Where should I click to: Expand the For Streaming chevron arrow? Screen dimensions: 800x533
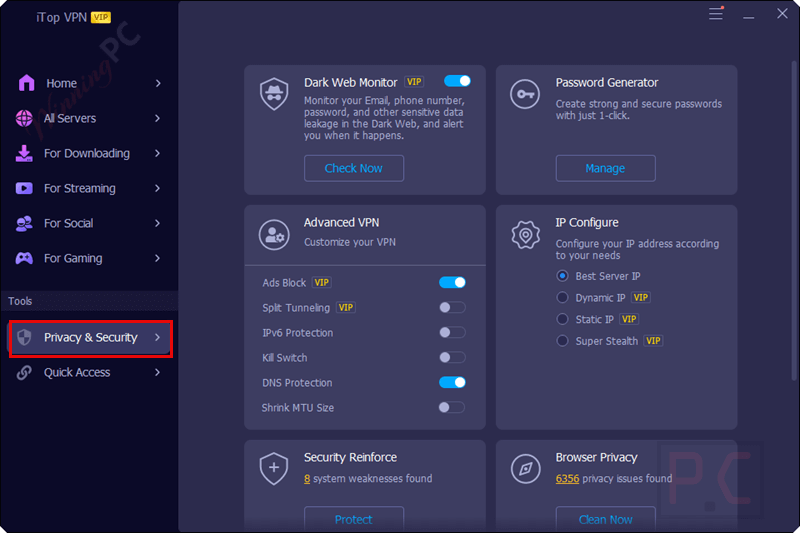(x=158, y=188)
